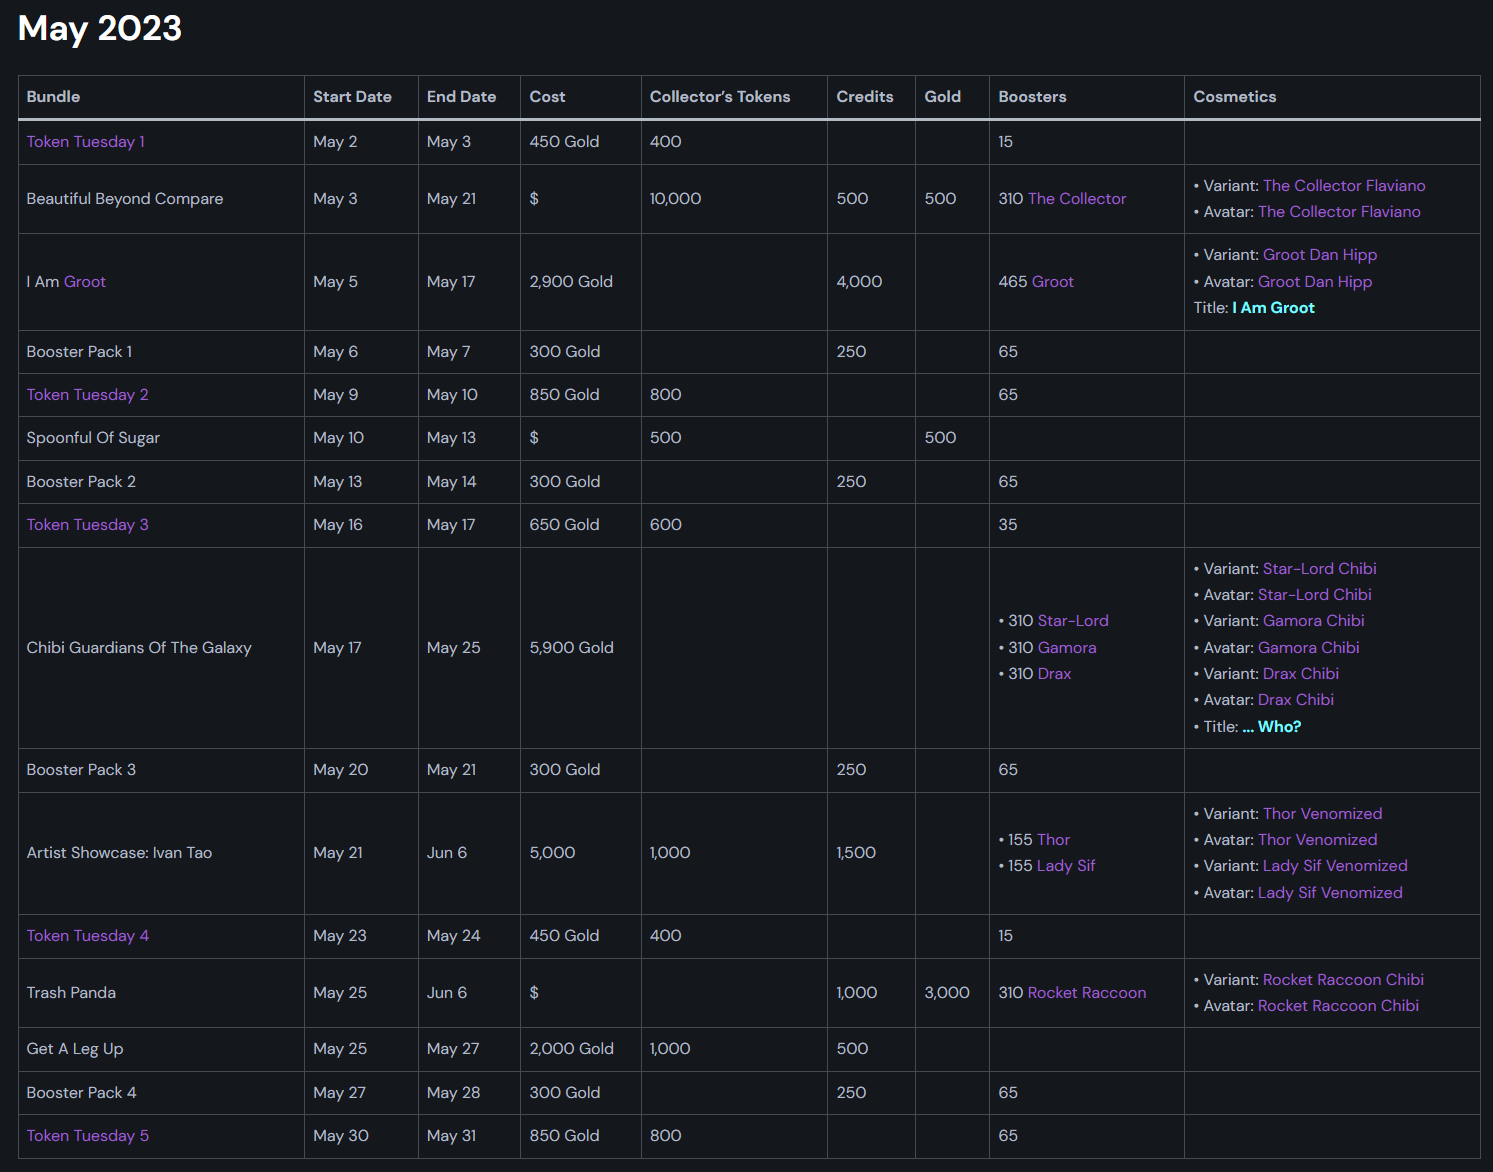Screen dimensions: 1493x1172
Task: Open the Token Tuesday 4 link
Action: (x=87, y=936)
